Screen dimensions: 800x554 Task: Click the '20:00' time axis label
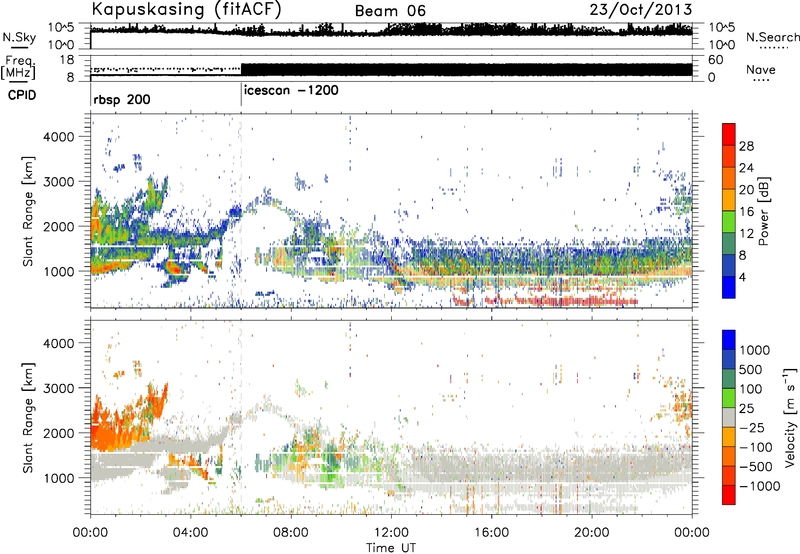[x=591, y=533]
